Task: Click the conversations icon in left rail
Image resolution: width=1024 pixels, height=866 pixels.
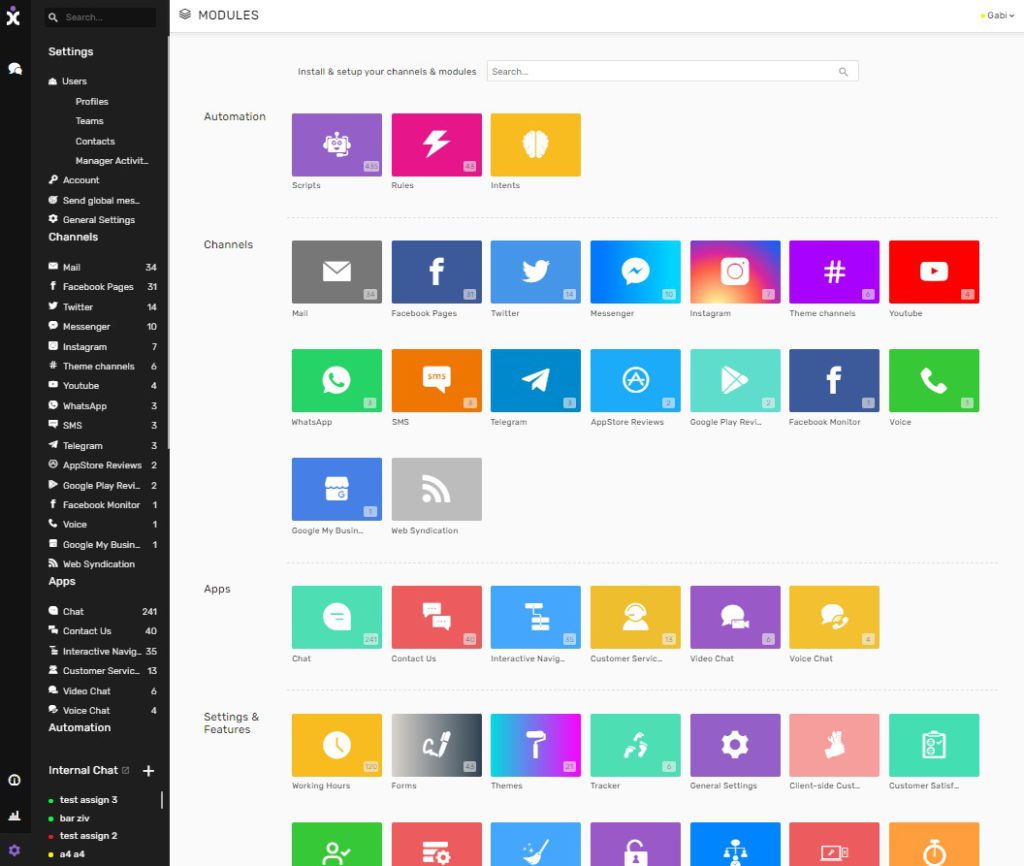Action: click(14, 69)
